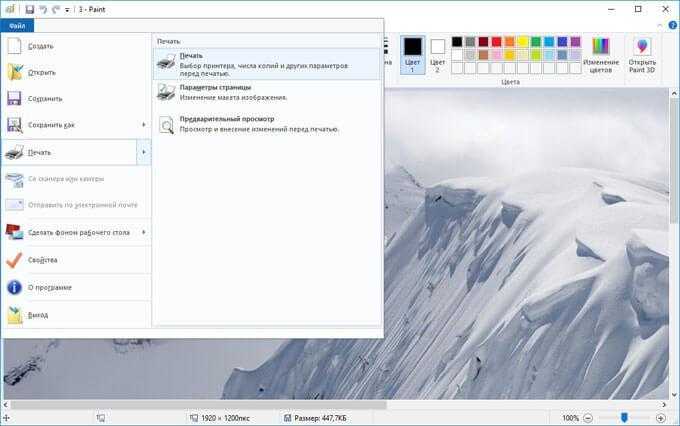
Task: Open the Файл tab
Action: pyautogui.click(x=17, y=26)
